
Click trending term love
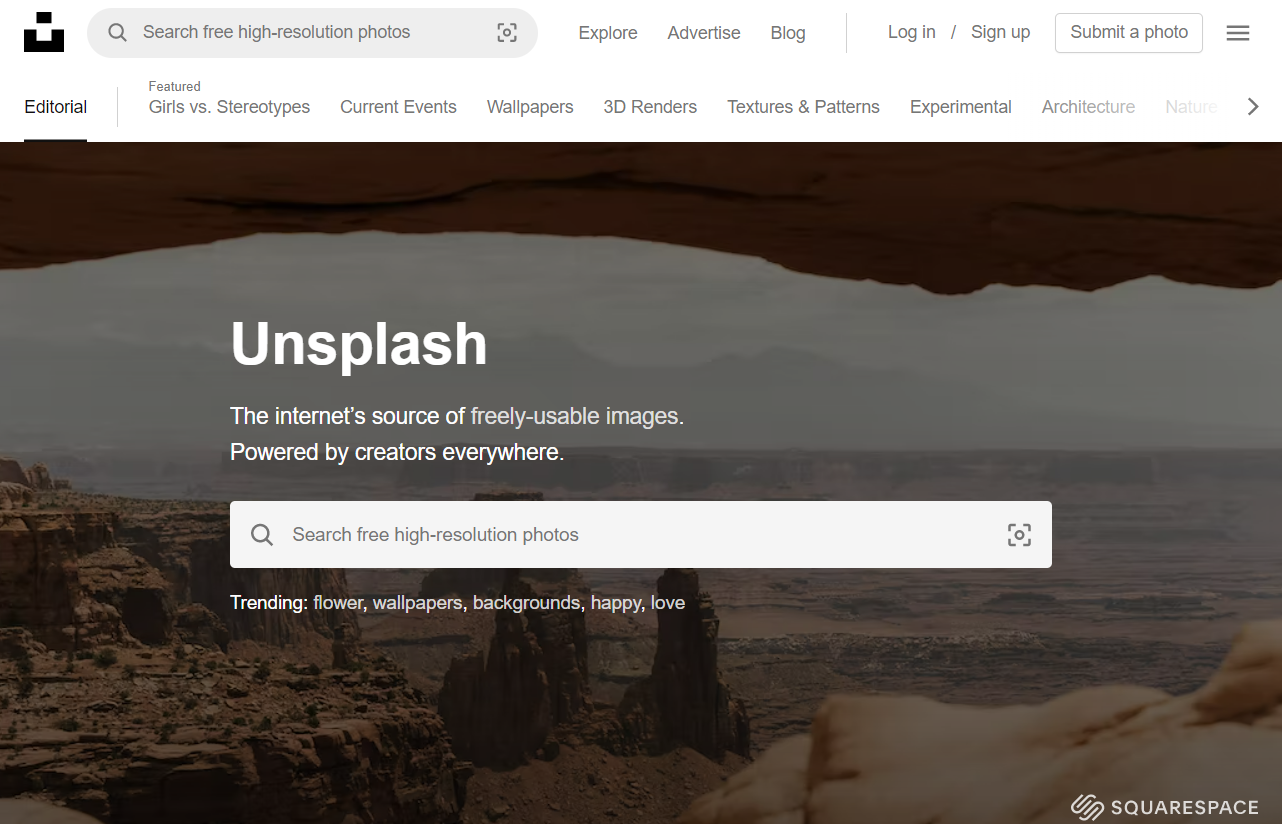click(668, 603)
